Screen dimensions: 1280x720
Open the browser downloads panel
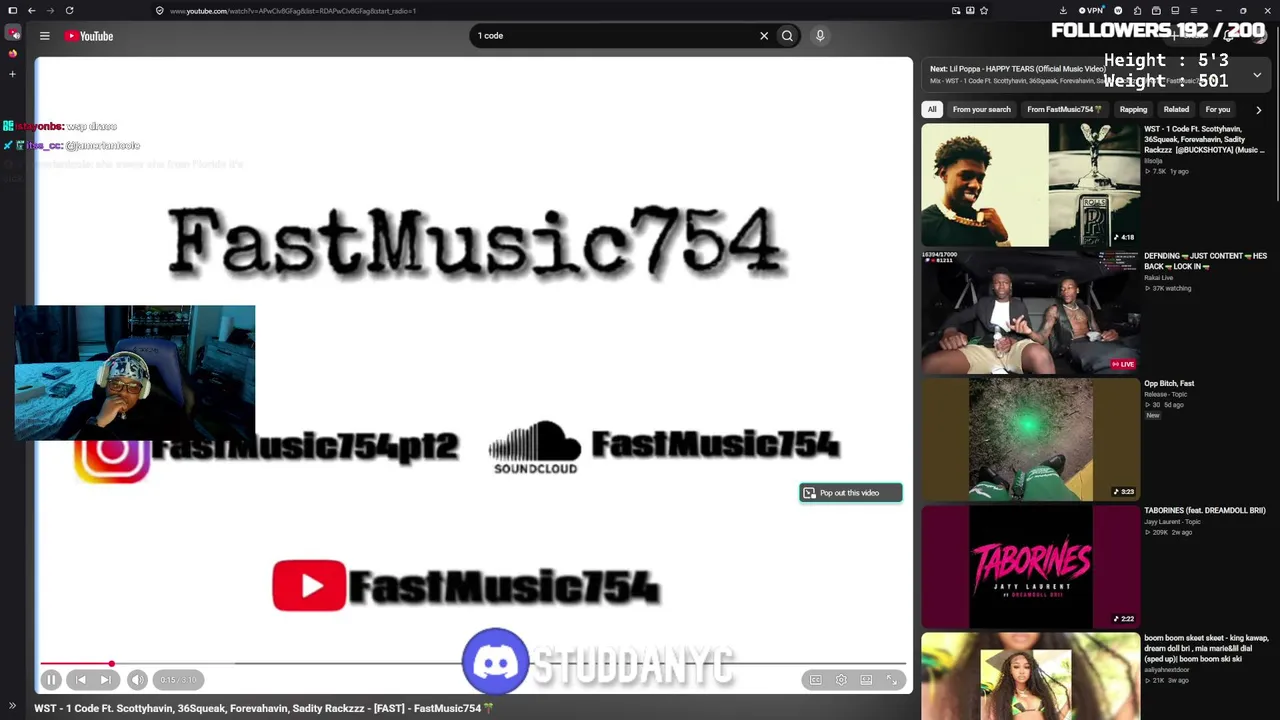(1063, 11)
